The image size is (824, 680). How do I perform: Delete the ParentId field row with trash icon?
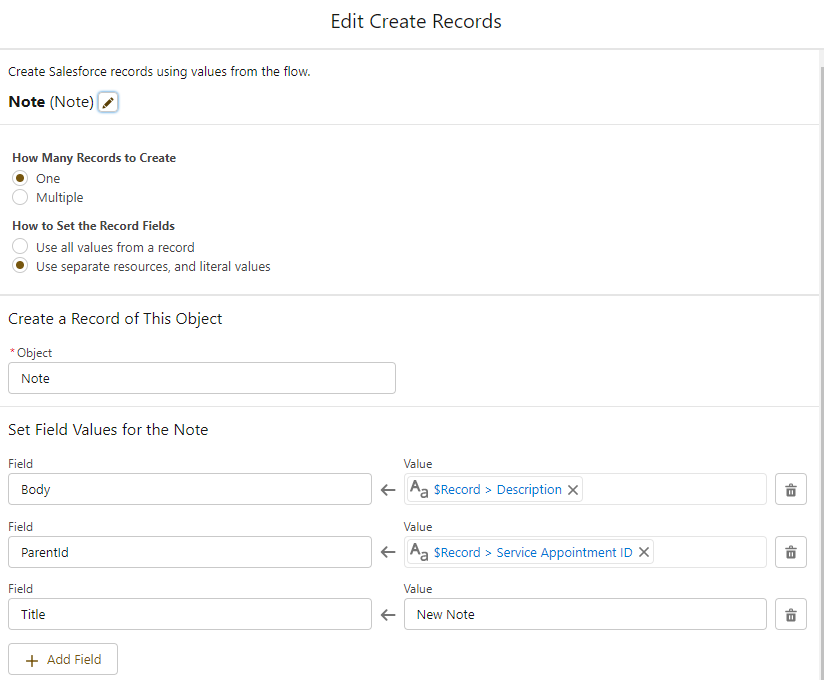coord(790,552)
